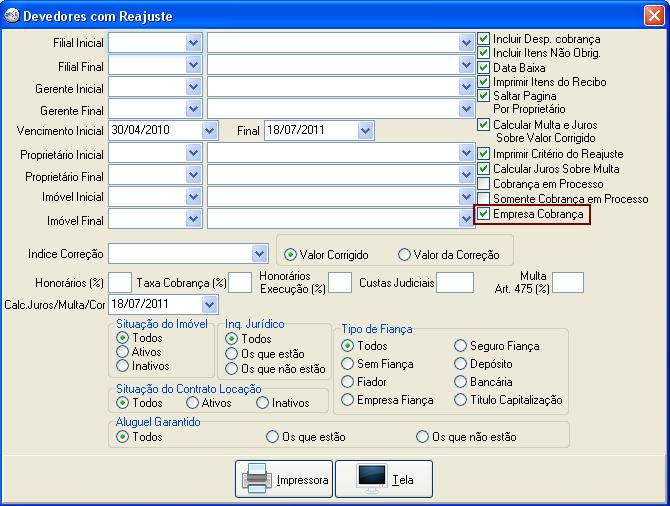Select Os que estão under Aluguel Garantido
The width and height of the screenshot is (670, 506).
coord(272,437)
